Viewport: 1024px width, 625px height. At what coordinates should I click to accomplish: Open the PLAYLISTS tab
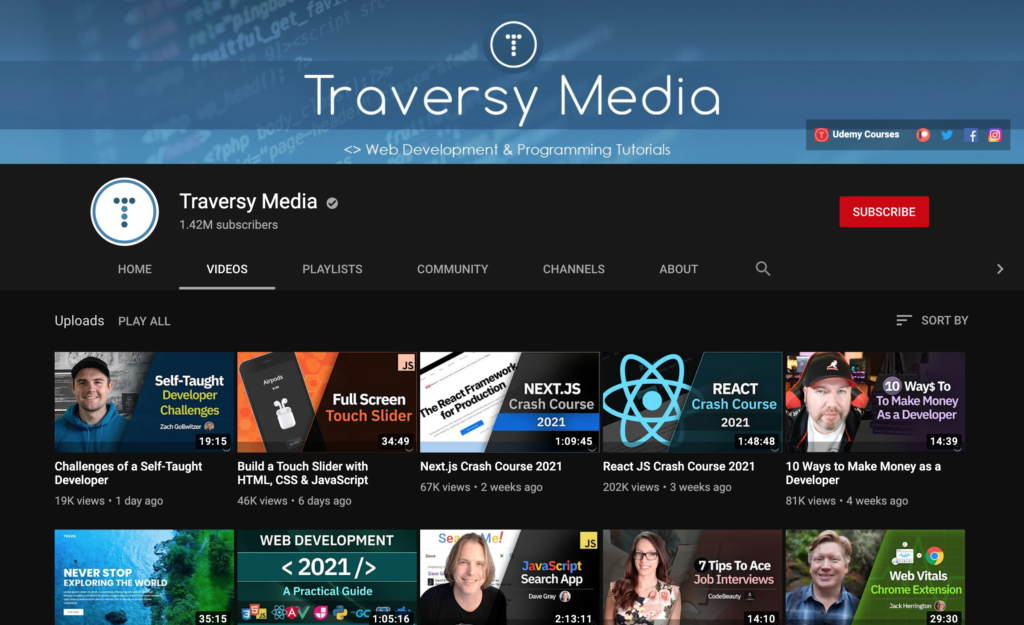tap(332, 269)
